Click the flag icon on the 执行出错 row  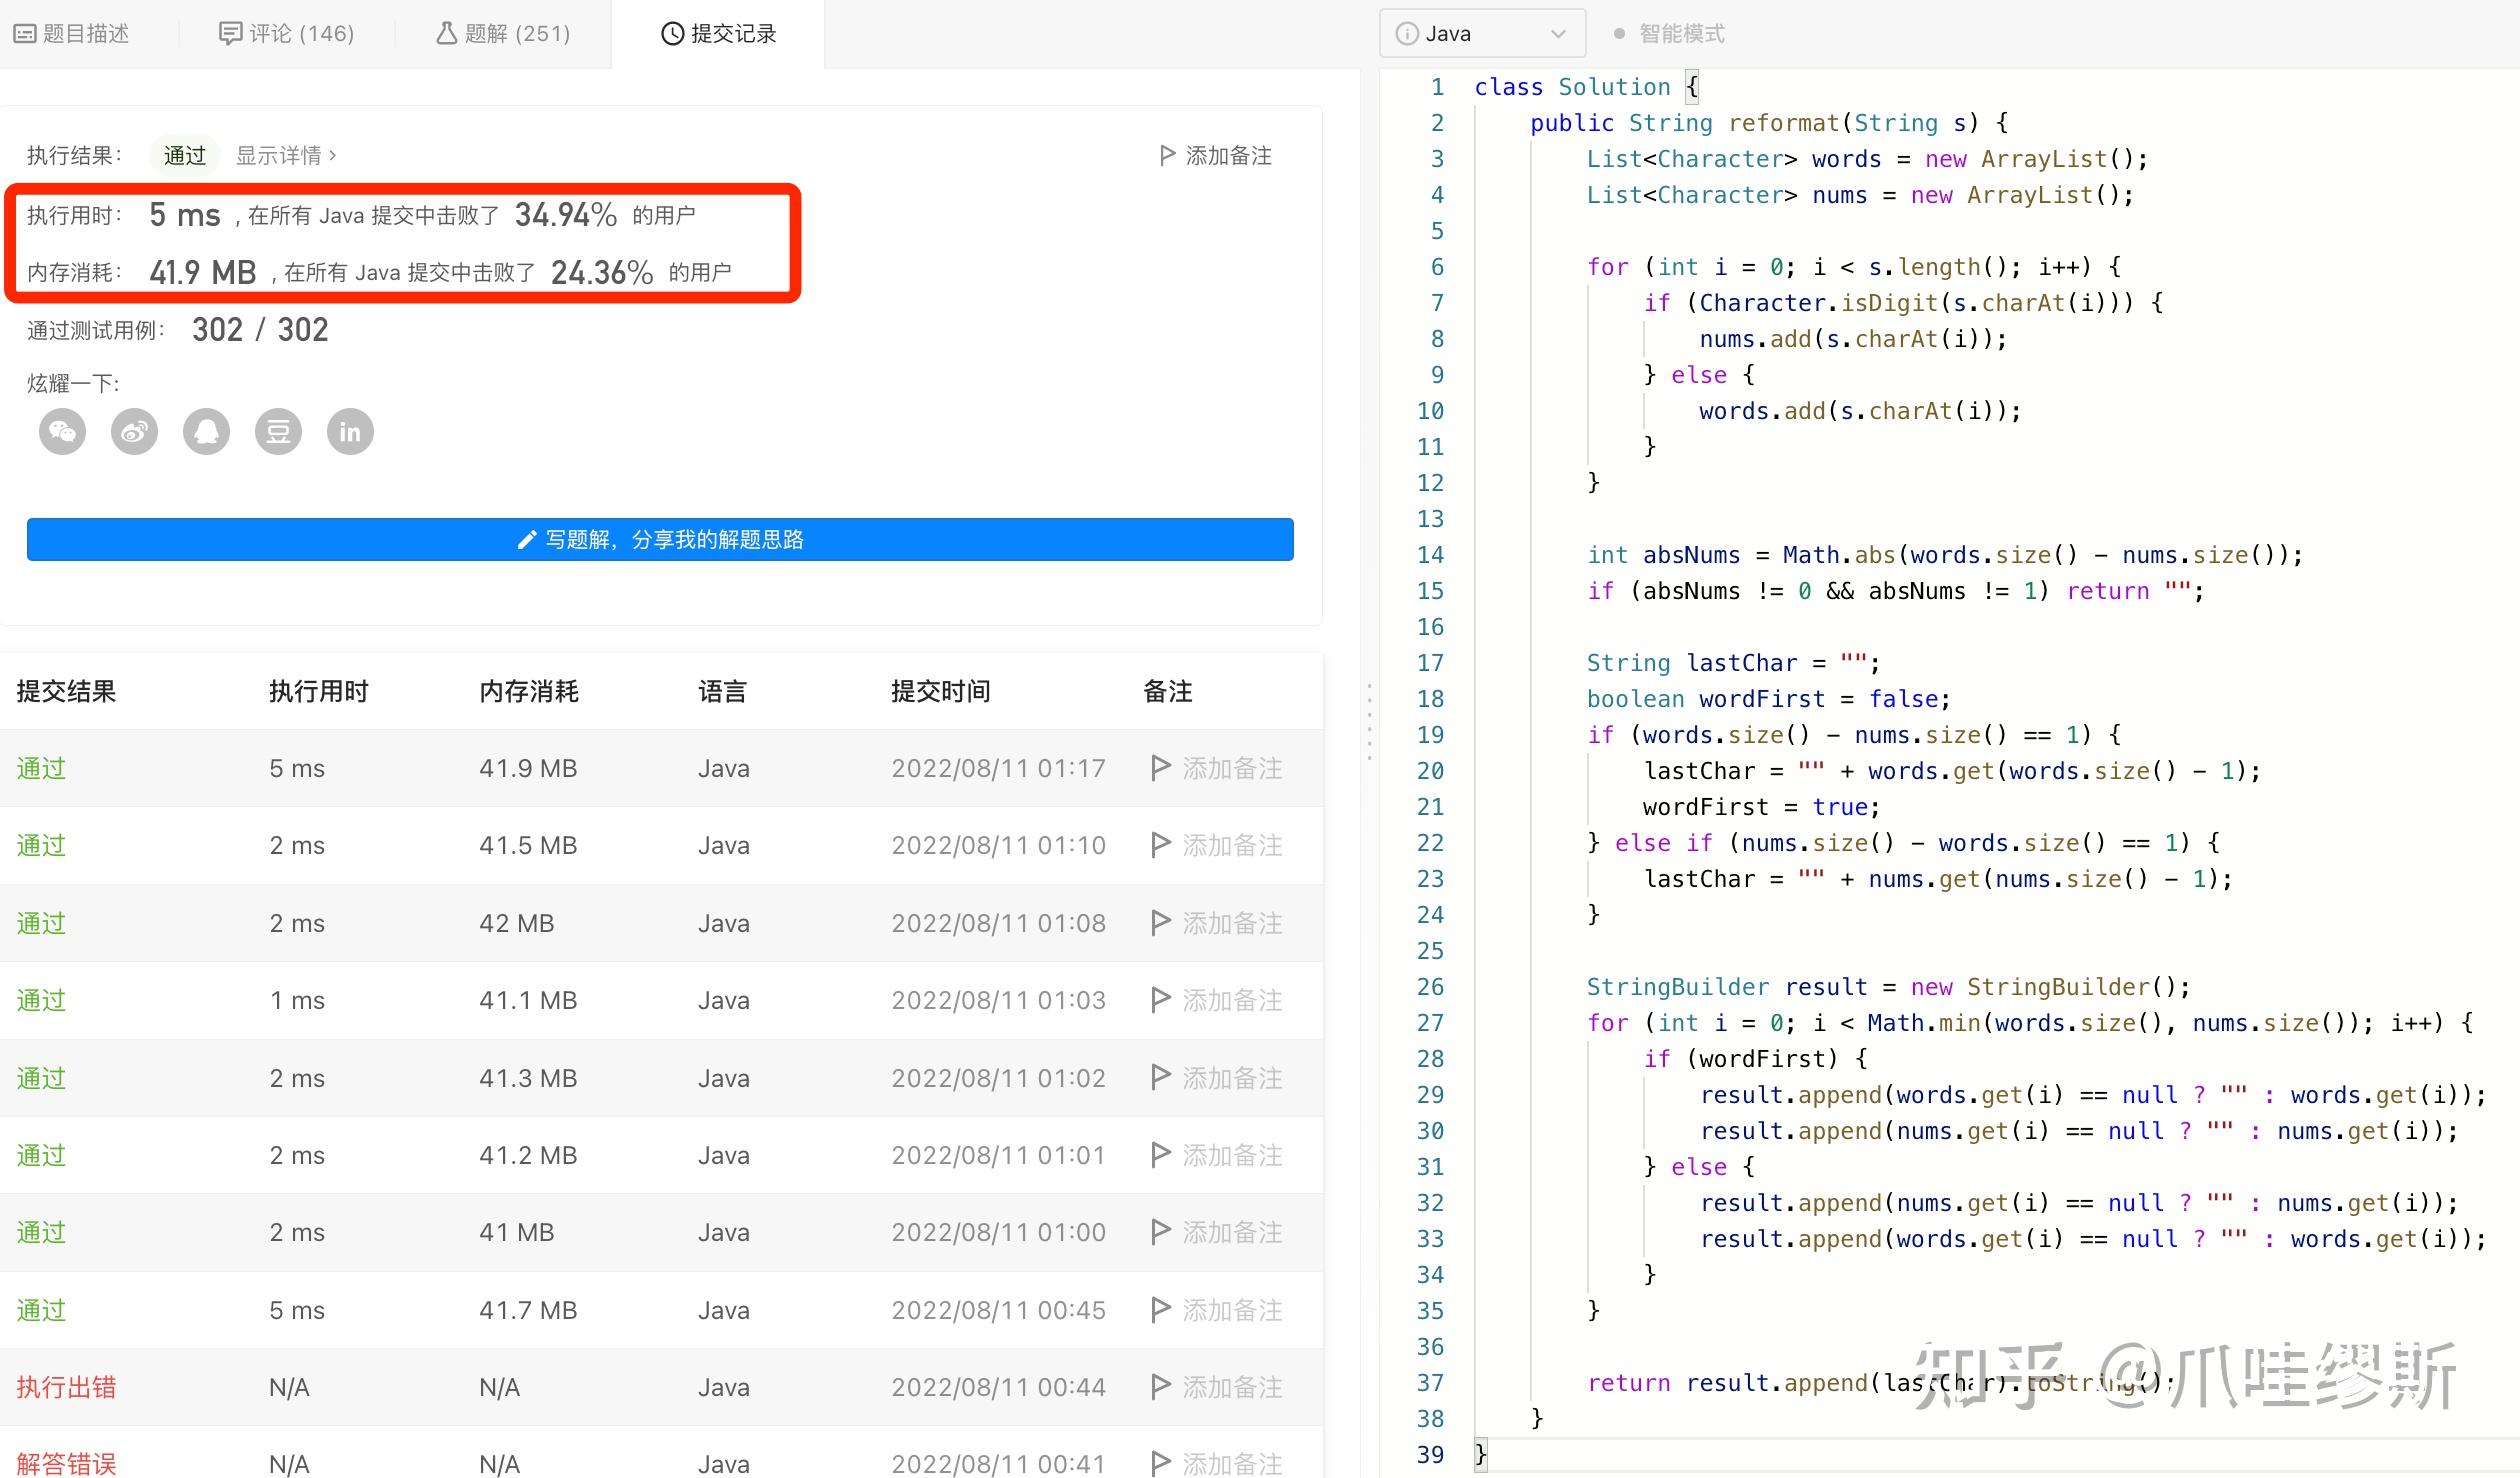[x=1160, y=1387]
